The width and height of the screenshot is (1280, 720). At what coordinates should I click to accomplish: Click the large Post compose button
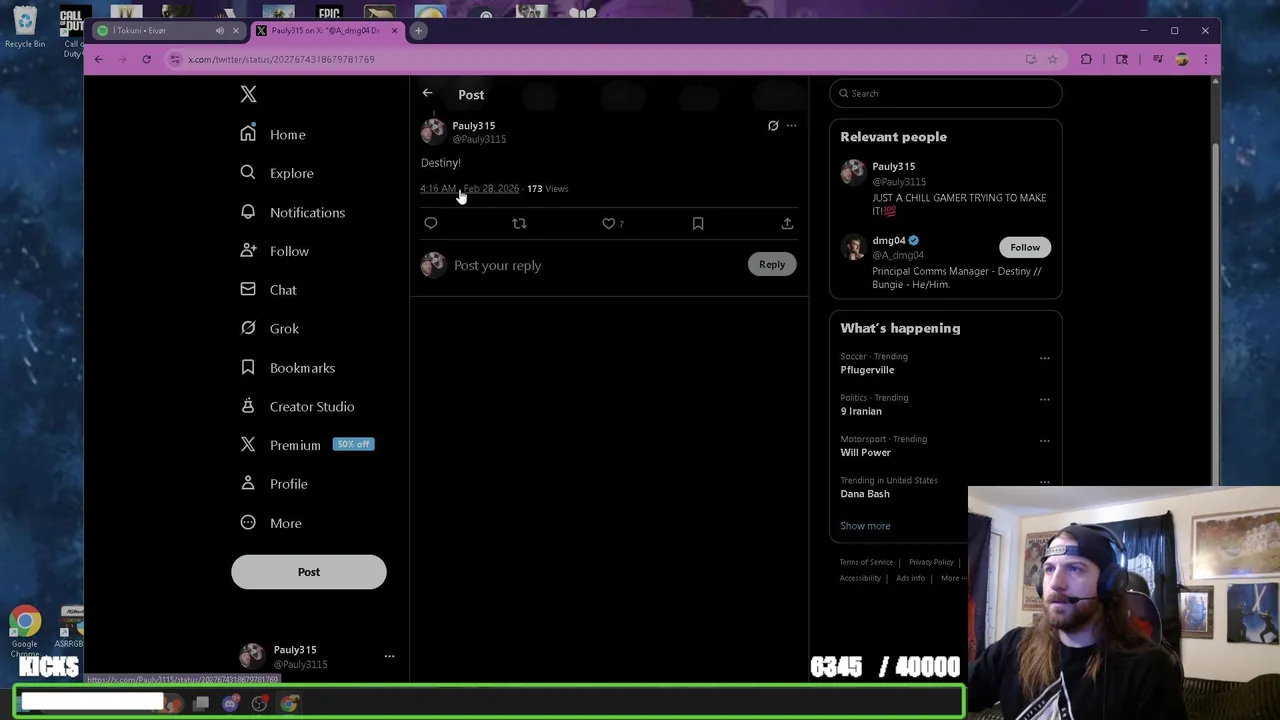[x=309, y=572]
